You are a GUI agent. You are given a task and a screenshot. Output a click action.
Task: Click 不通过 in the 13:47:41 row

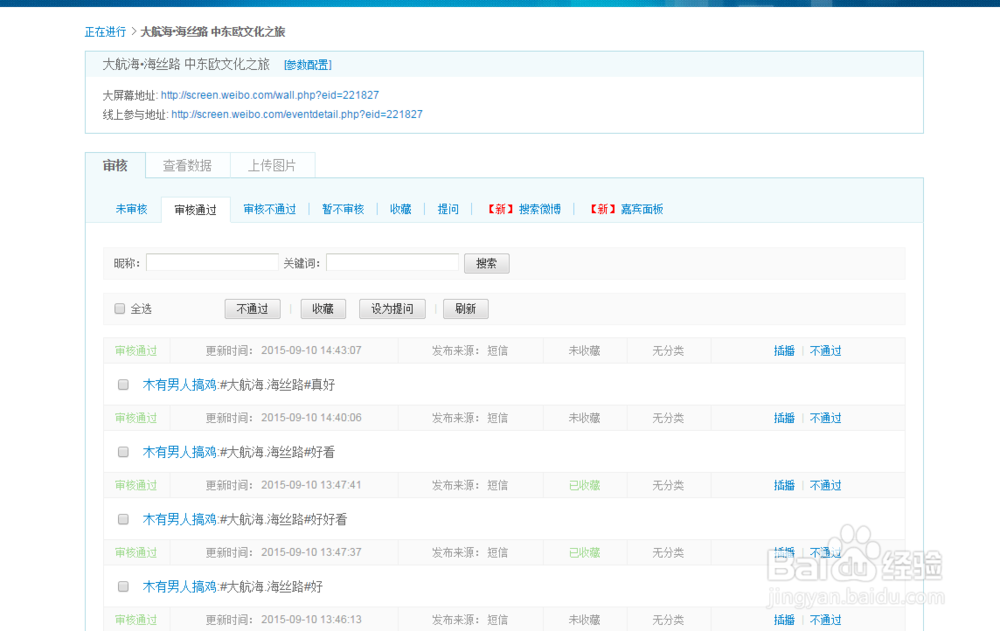(825, 486)
